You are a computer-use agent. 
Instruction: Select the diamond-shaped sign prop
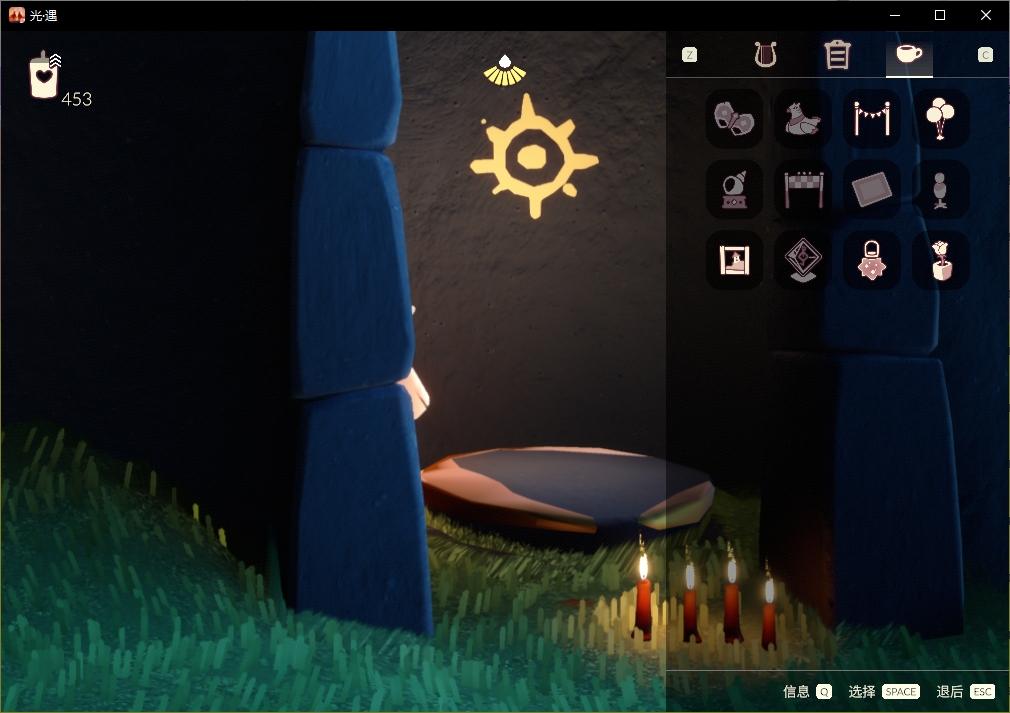(803, 260)
